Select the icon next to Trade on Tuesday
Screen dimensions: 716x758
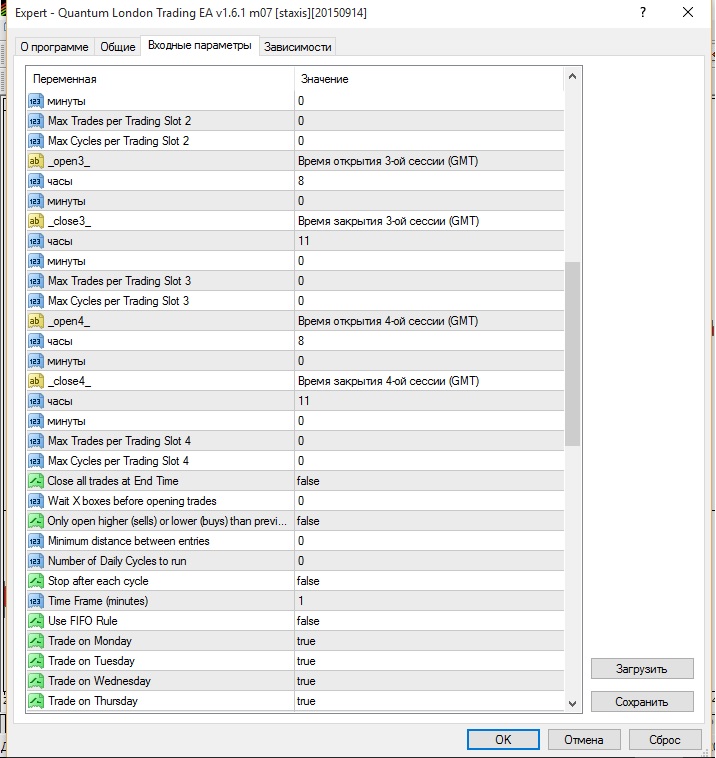coord(36,661)
